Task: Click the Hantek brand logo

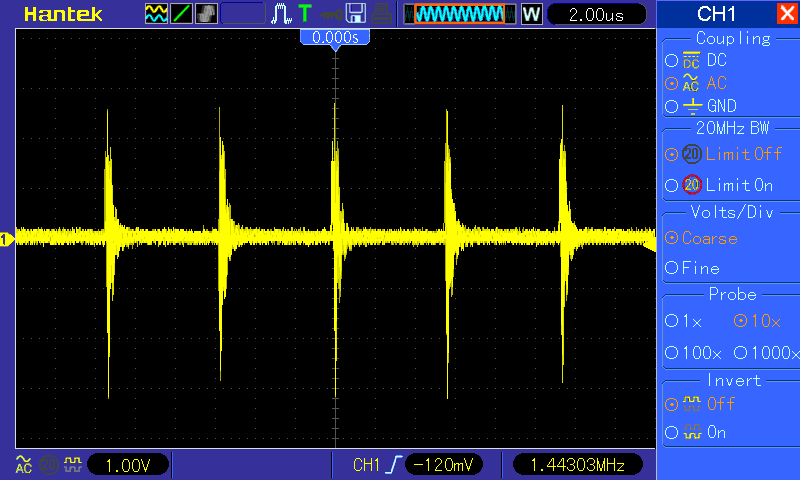Action: coord(63,14)
